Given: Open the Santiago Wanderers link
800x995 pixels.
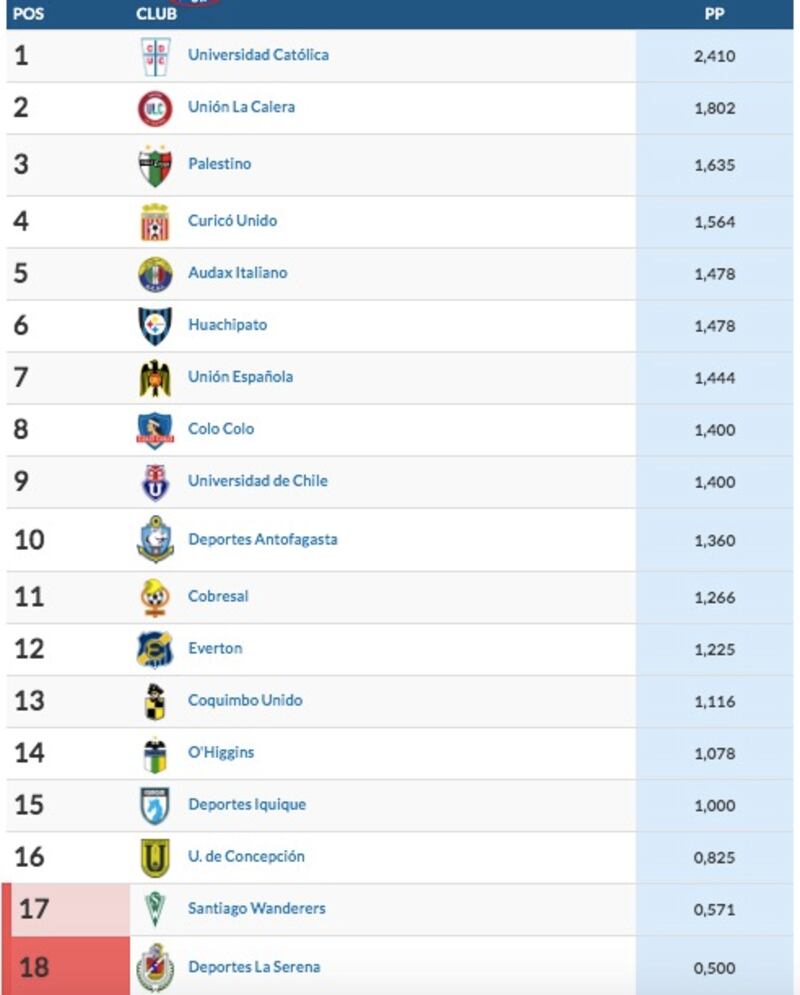Looking at the screenshot, I should pos(256,909).
